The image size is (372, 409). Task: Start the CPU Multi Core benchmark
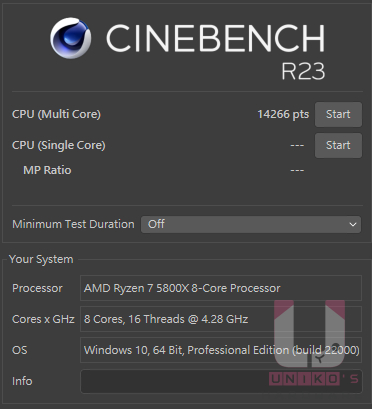[338, 114]
